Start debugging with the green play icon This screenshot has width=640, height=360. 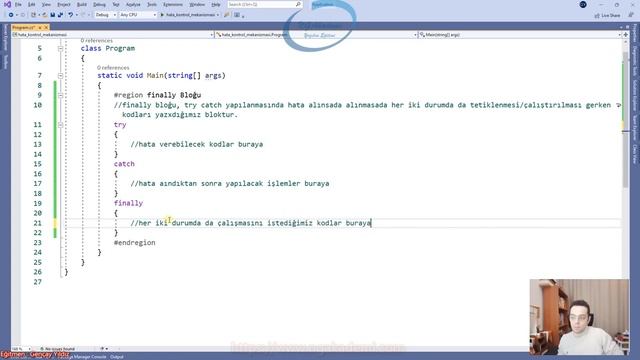point(162,15)
